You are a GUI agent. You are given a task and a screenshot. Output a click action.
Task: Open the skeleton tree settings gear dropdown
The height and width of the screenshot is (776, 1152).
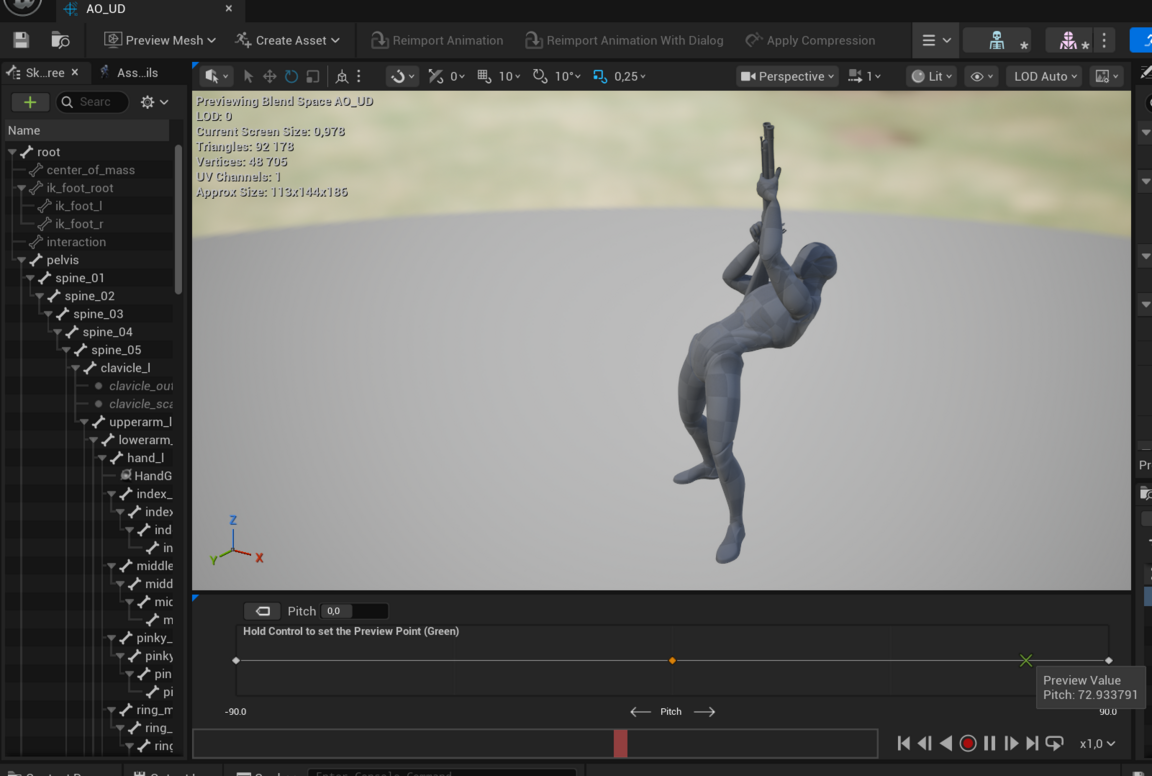coord(154,102)
